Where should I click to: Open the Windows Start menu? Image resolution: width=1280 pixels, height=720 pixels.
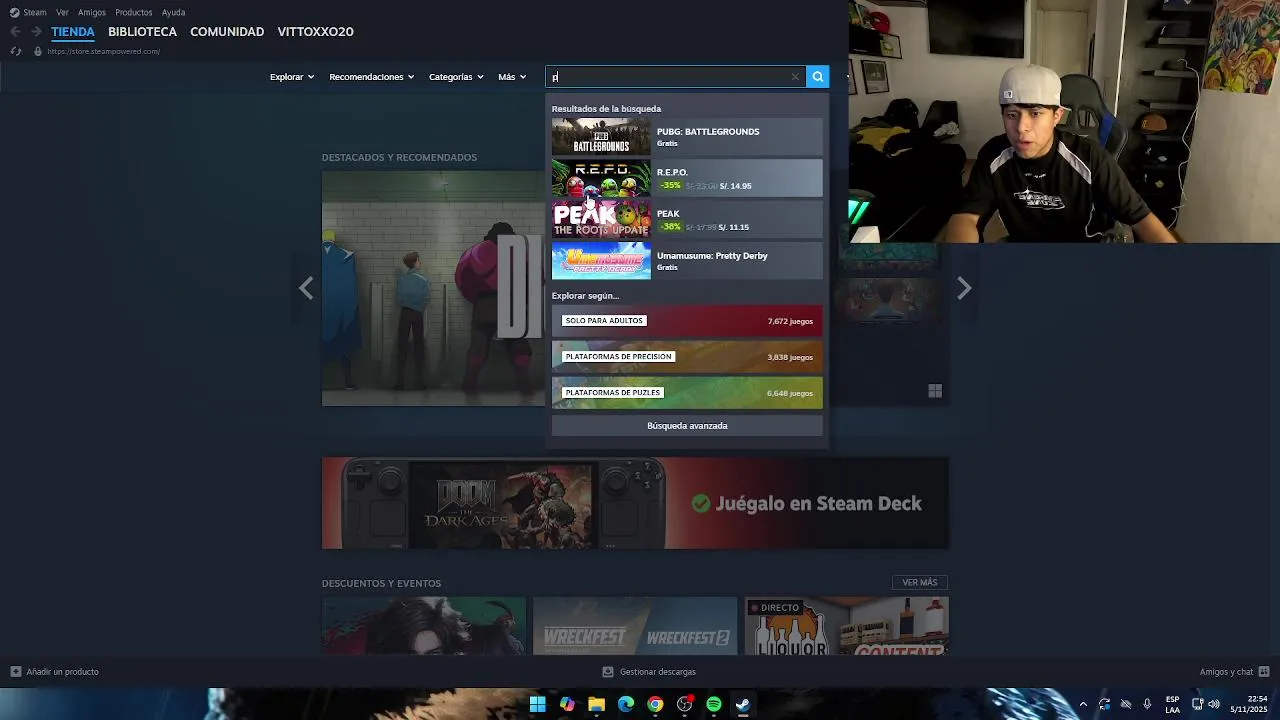537,704
